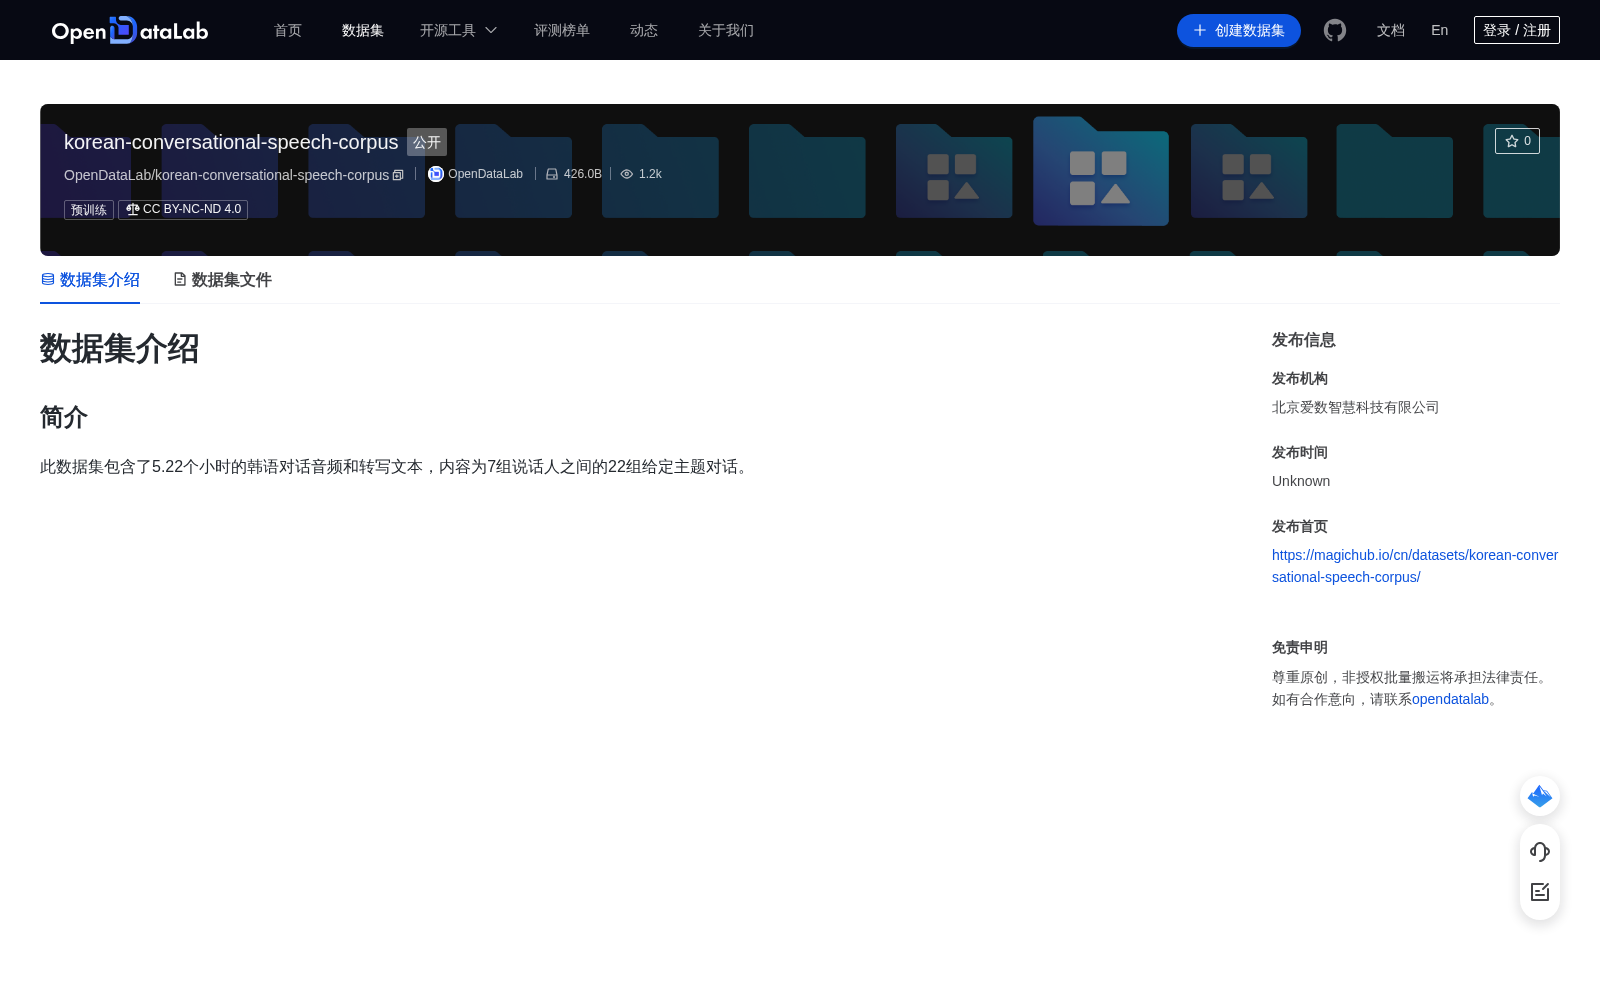Click the 426.0B size text

coord(583,174)
